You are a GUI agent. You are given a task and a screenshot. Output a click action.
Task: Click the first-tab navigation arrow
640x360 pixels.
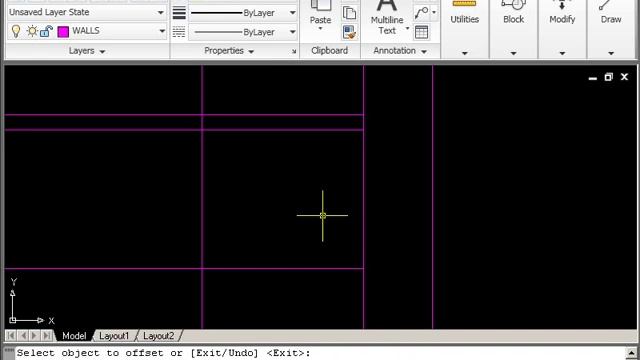[x=11, y=336]
